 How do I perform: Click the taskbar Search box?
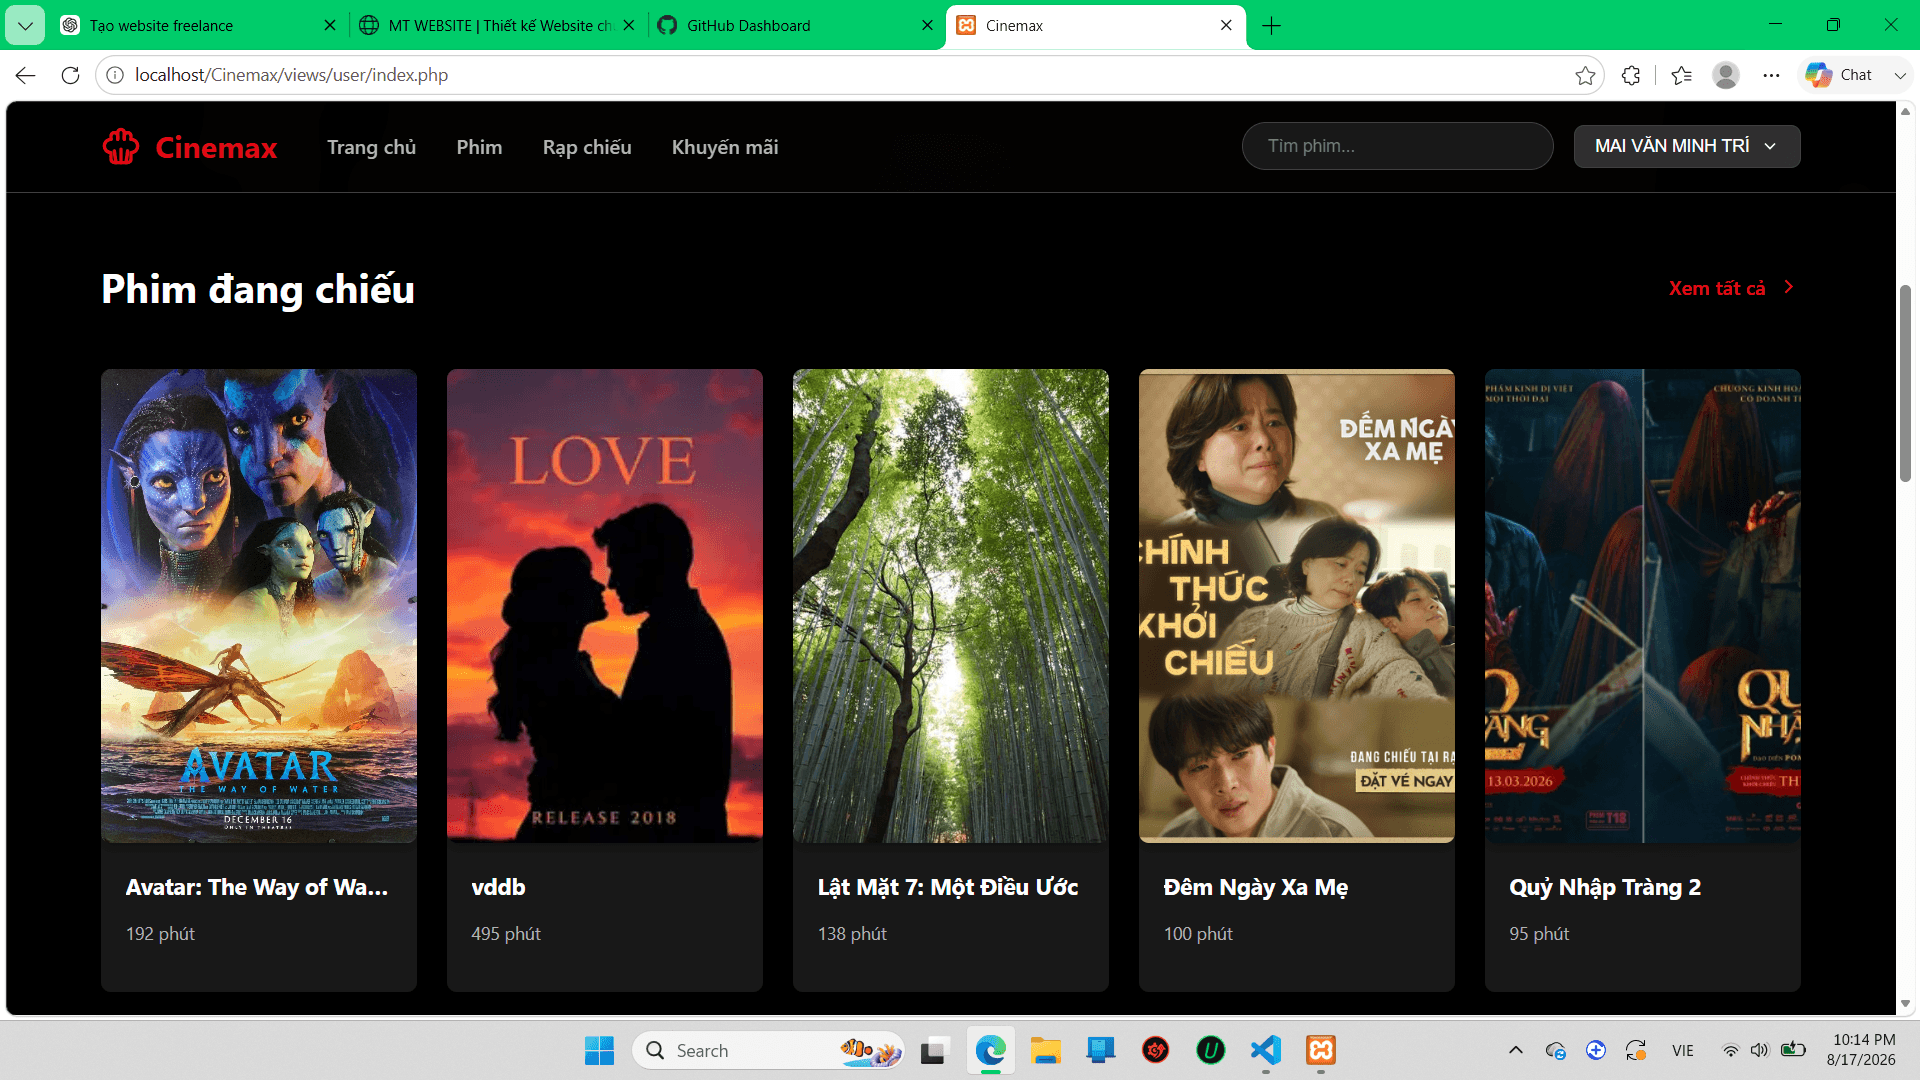[768, 1051]
